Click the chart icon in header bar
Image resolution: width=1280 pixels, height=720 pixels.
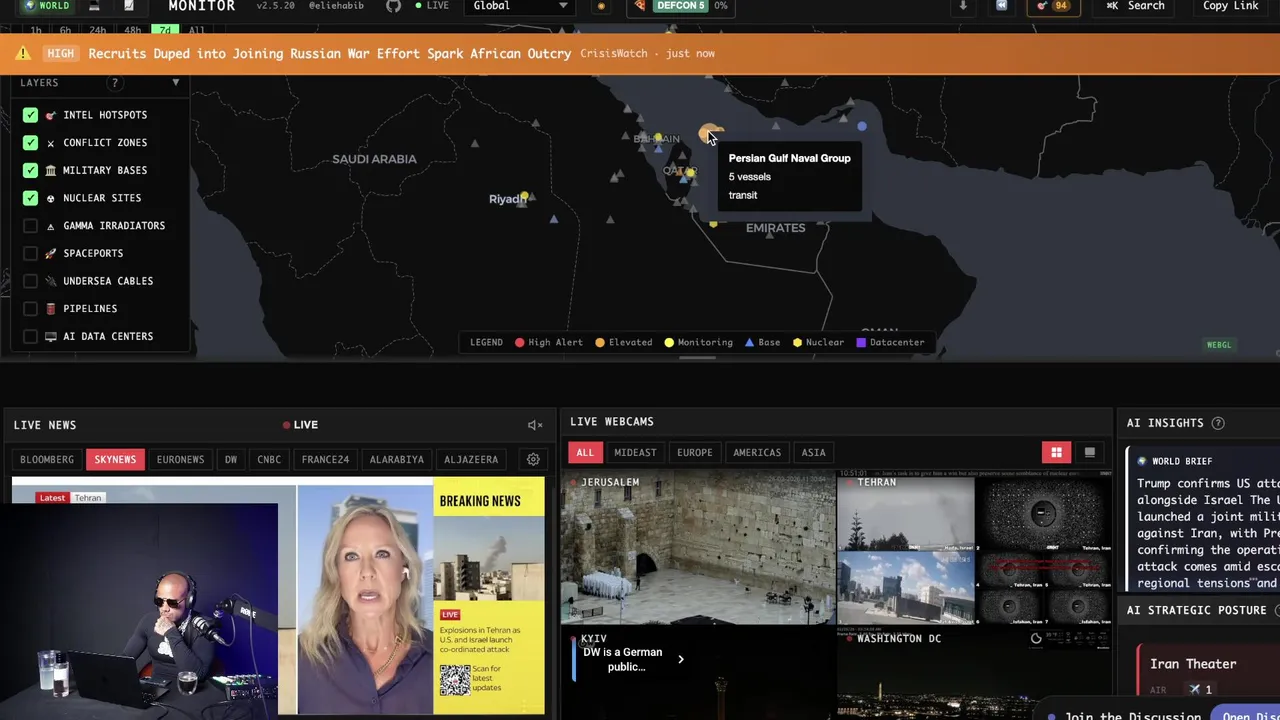[x=129, y=6]
